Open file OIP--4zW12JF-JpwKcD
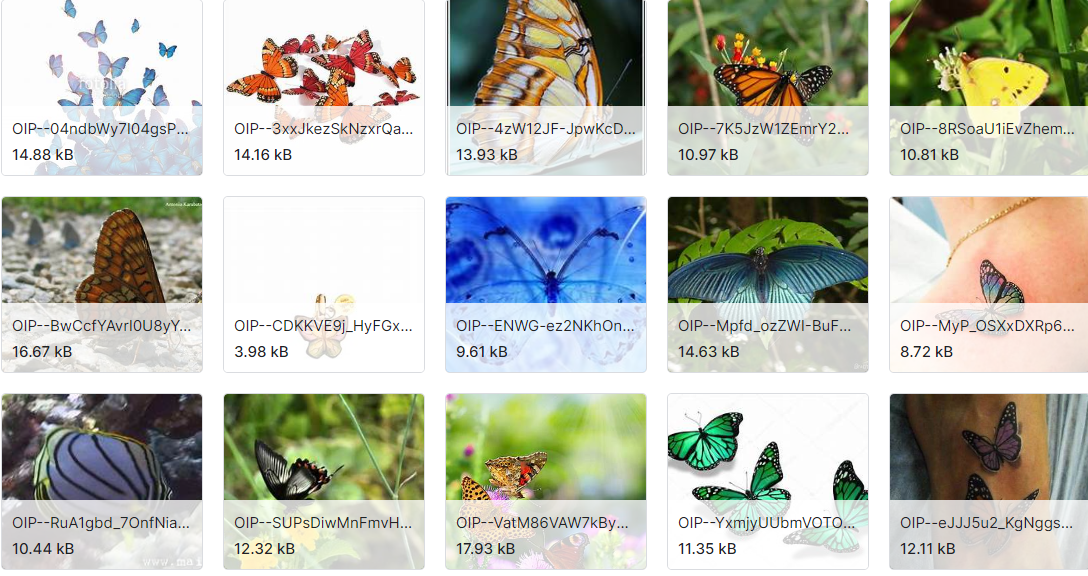 tap(546, 87)
